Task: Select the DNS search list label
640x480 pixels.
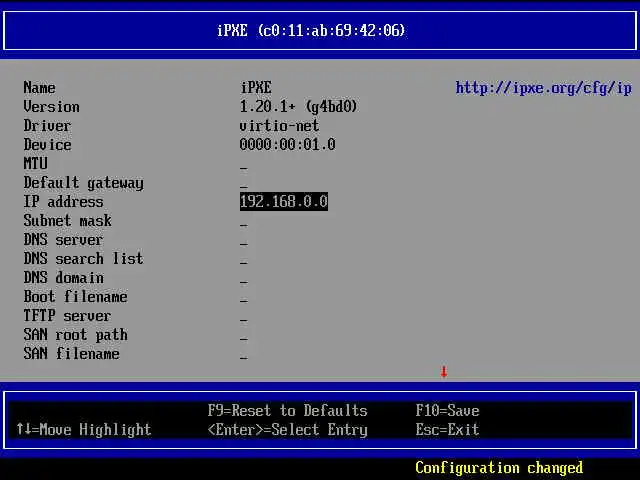Action: (83, 259)
